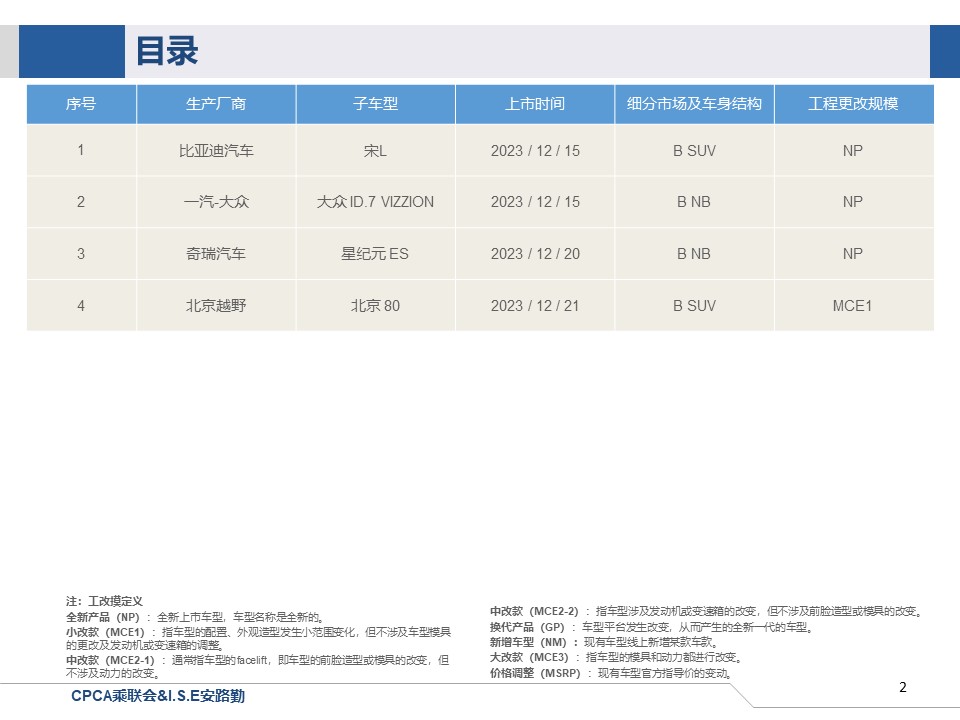960x720 pixels.
Task: Click the 北京越野 manufacturer cell
Action: click(x=216, y=306)
